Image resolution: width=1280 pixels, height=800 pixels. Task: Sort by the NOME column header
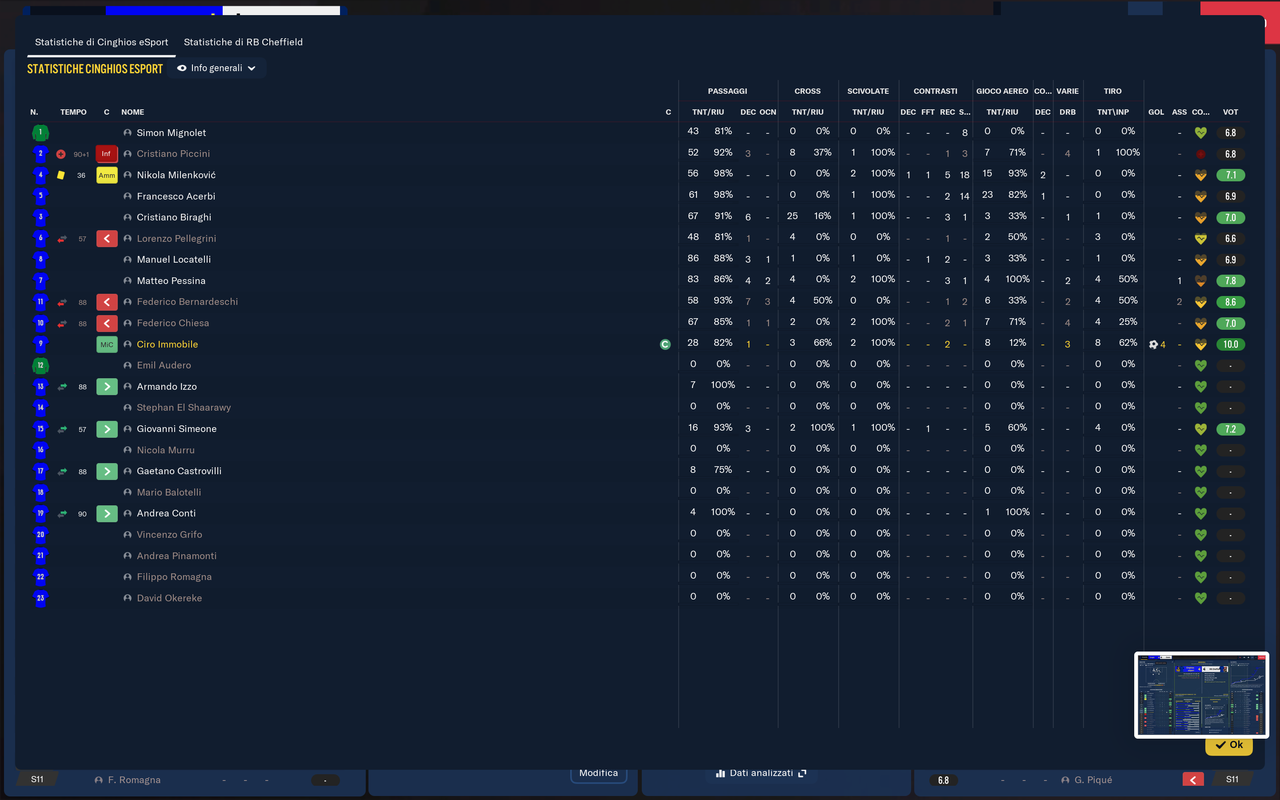[133, 112]
